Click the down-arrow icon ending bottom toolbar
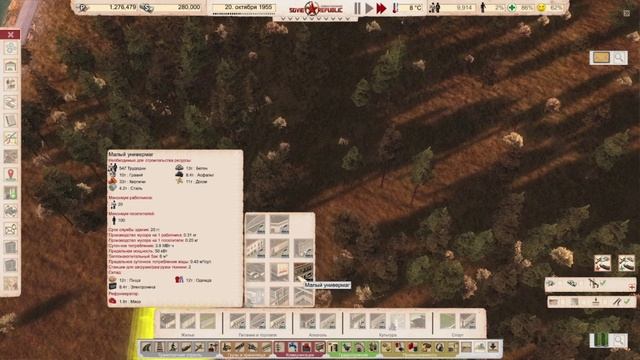Image resolution: width=640 pixels, height=360 pixels. [x=493, y=347]
